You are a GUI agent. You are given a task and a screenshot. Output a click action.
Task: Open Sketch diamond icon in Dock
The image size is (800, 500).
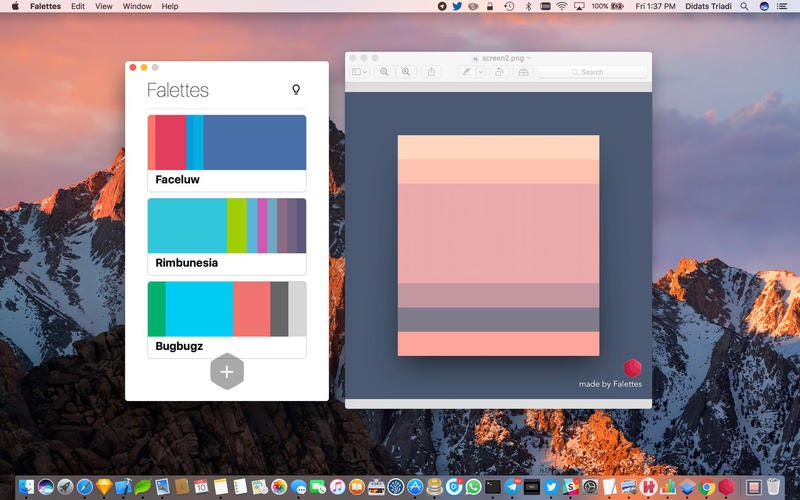pos(104,487)
